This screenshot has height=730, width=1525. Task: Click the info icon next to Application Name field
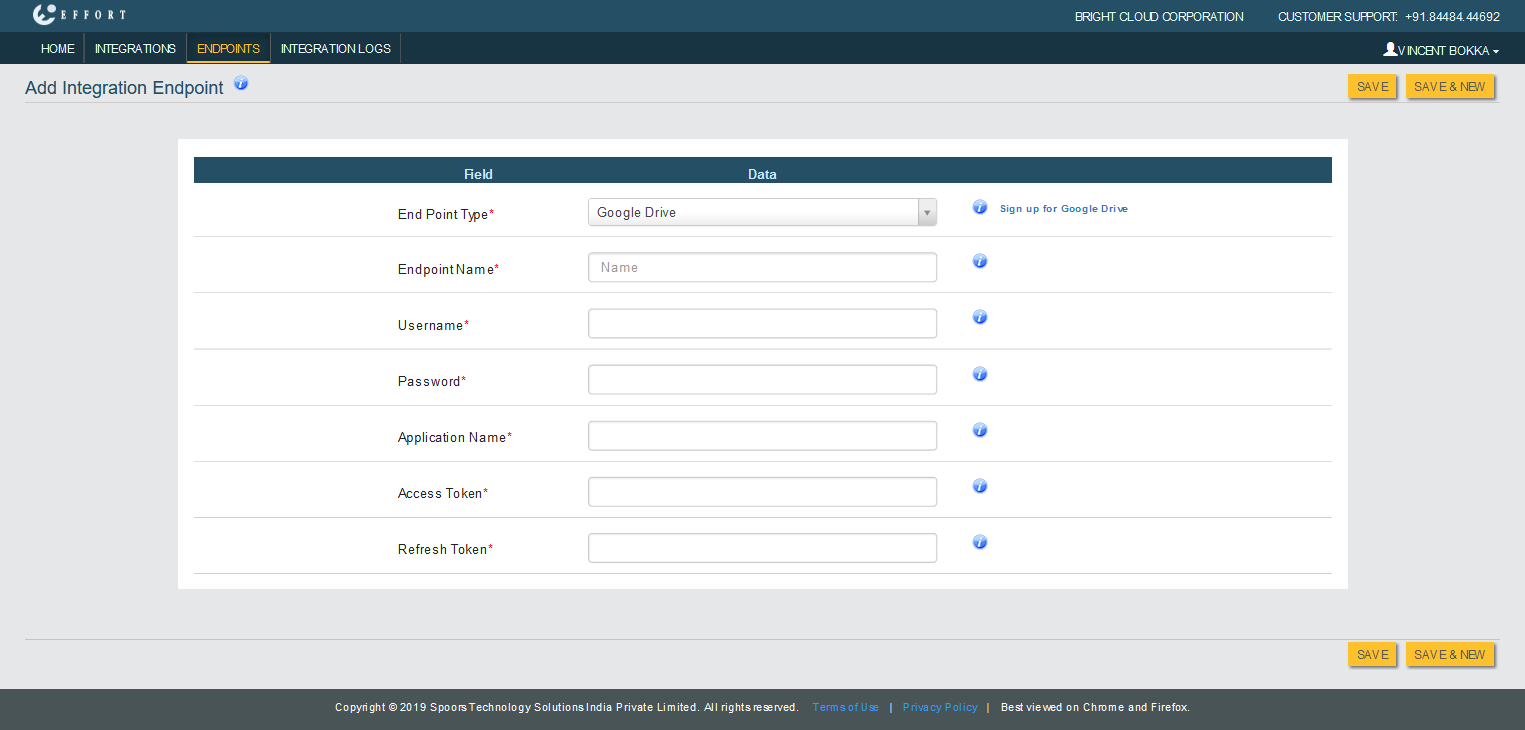pos(980,430)
